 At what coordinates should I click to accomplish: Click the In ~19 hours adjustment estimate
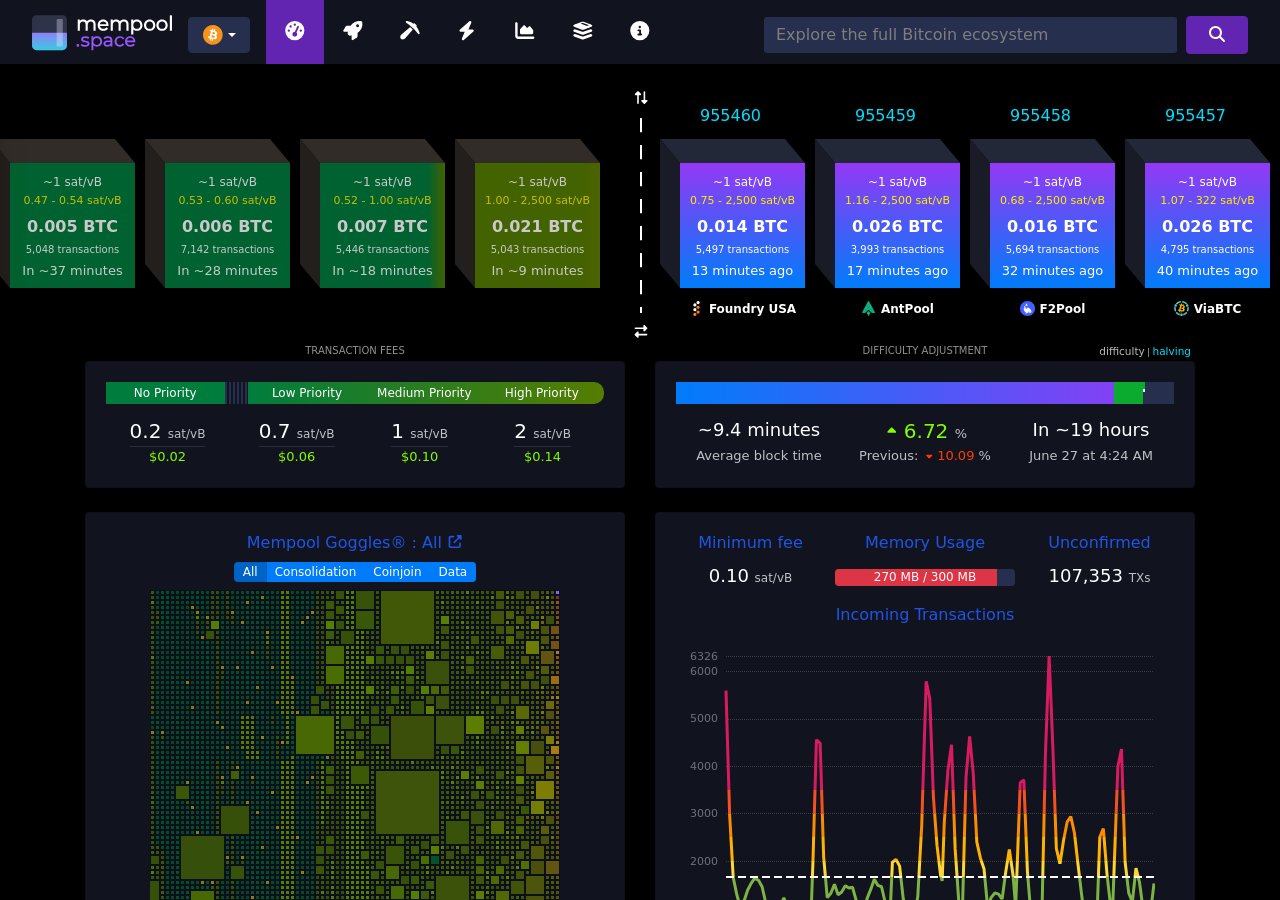click(x=1091, y=430)
